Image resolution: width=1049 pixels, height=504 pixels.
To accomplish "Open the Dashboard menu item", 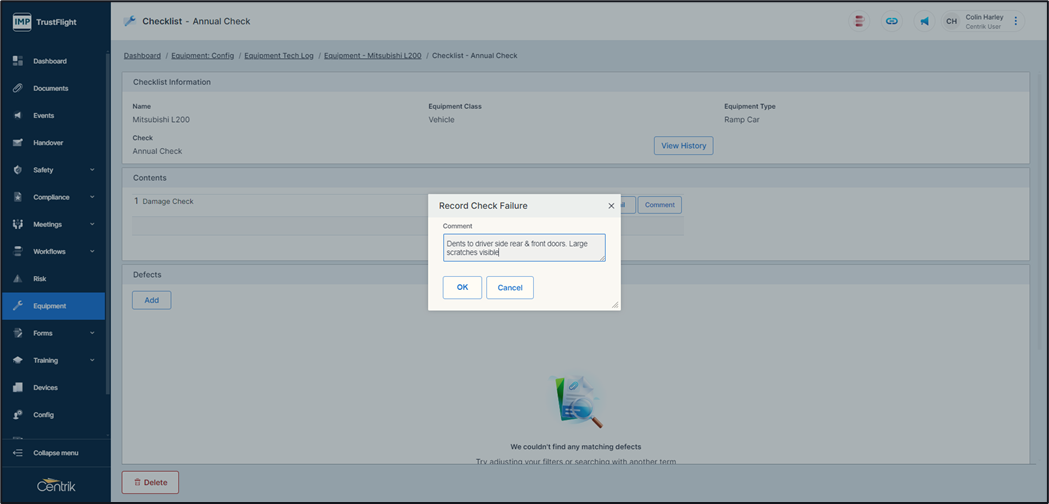I will pos(50,61).
